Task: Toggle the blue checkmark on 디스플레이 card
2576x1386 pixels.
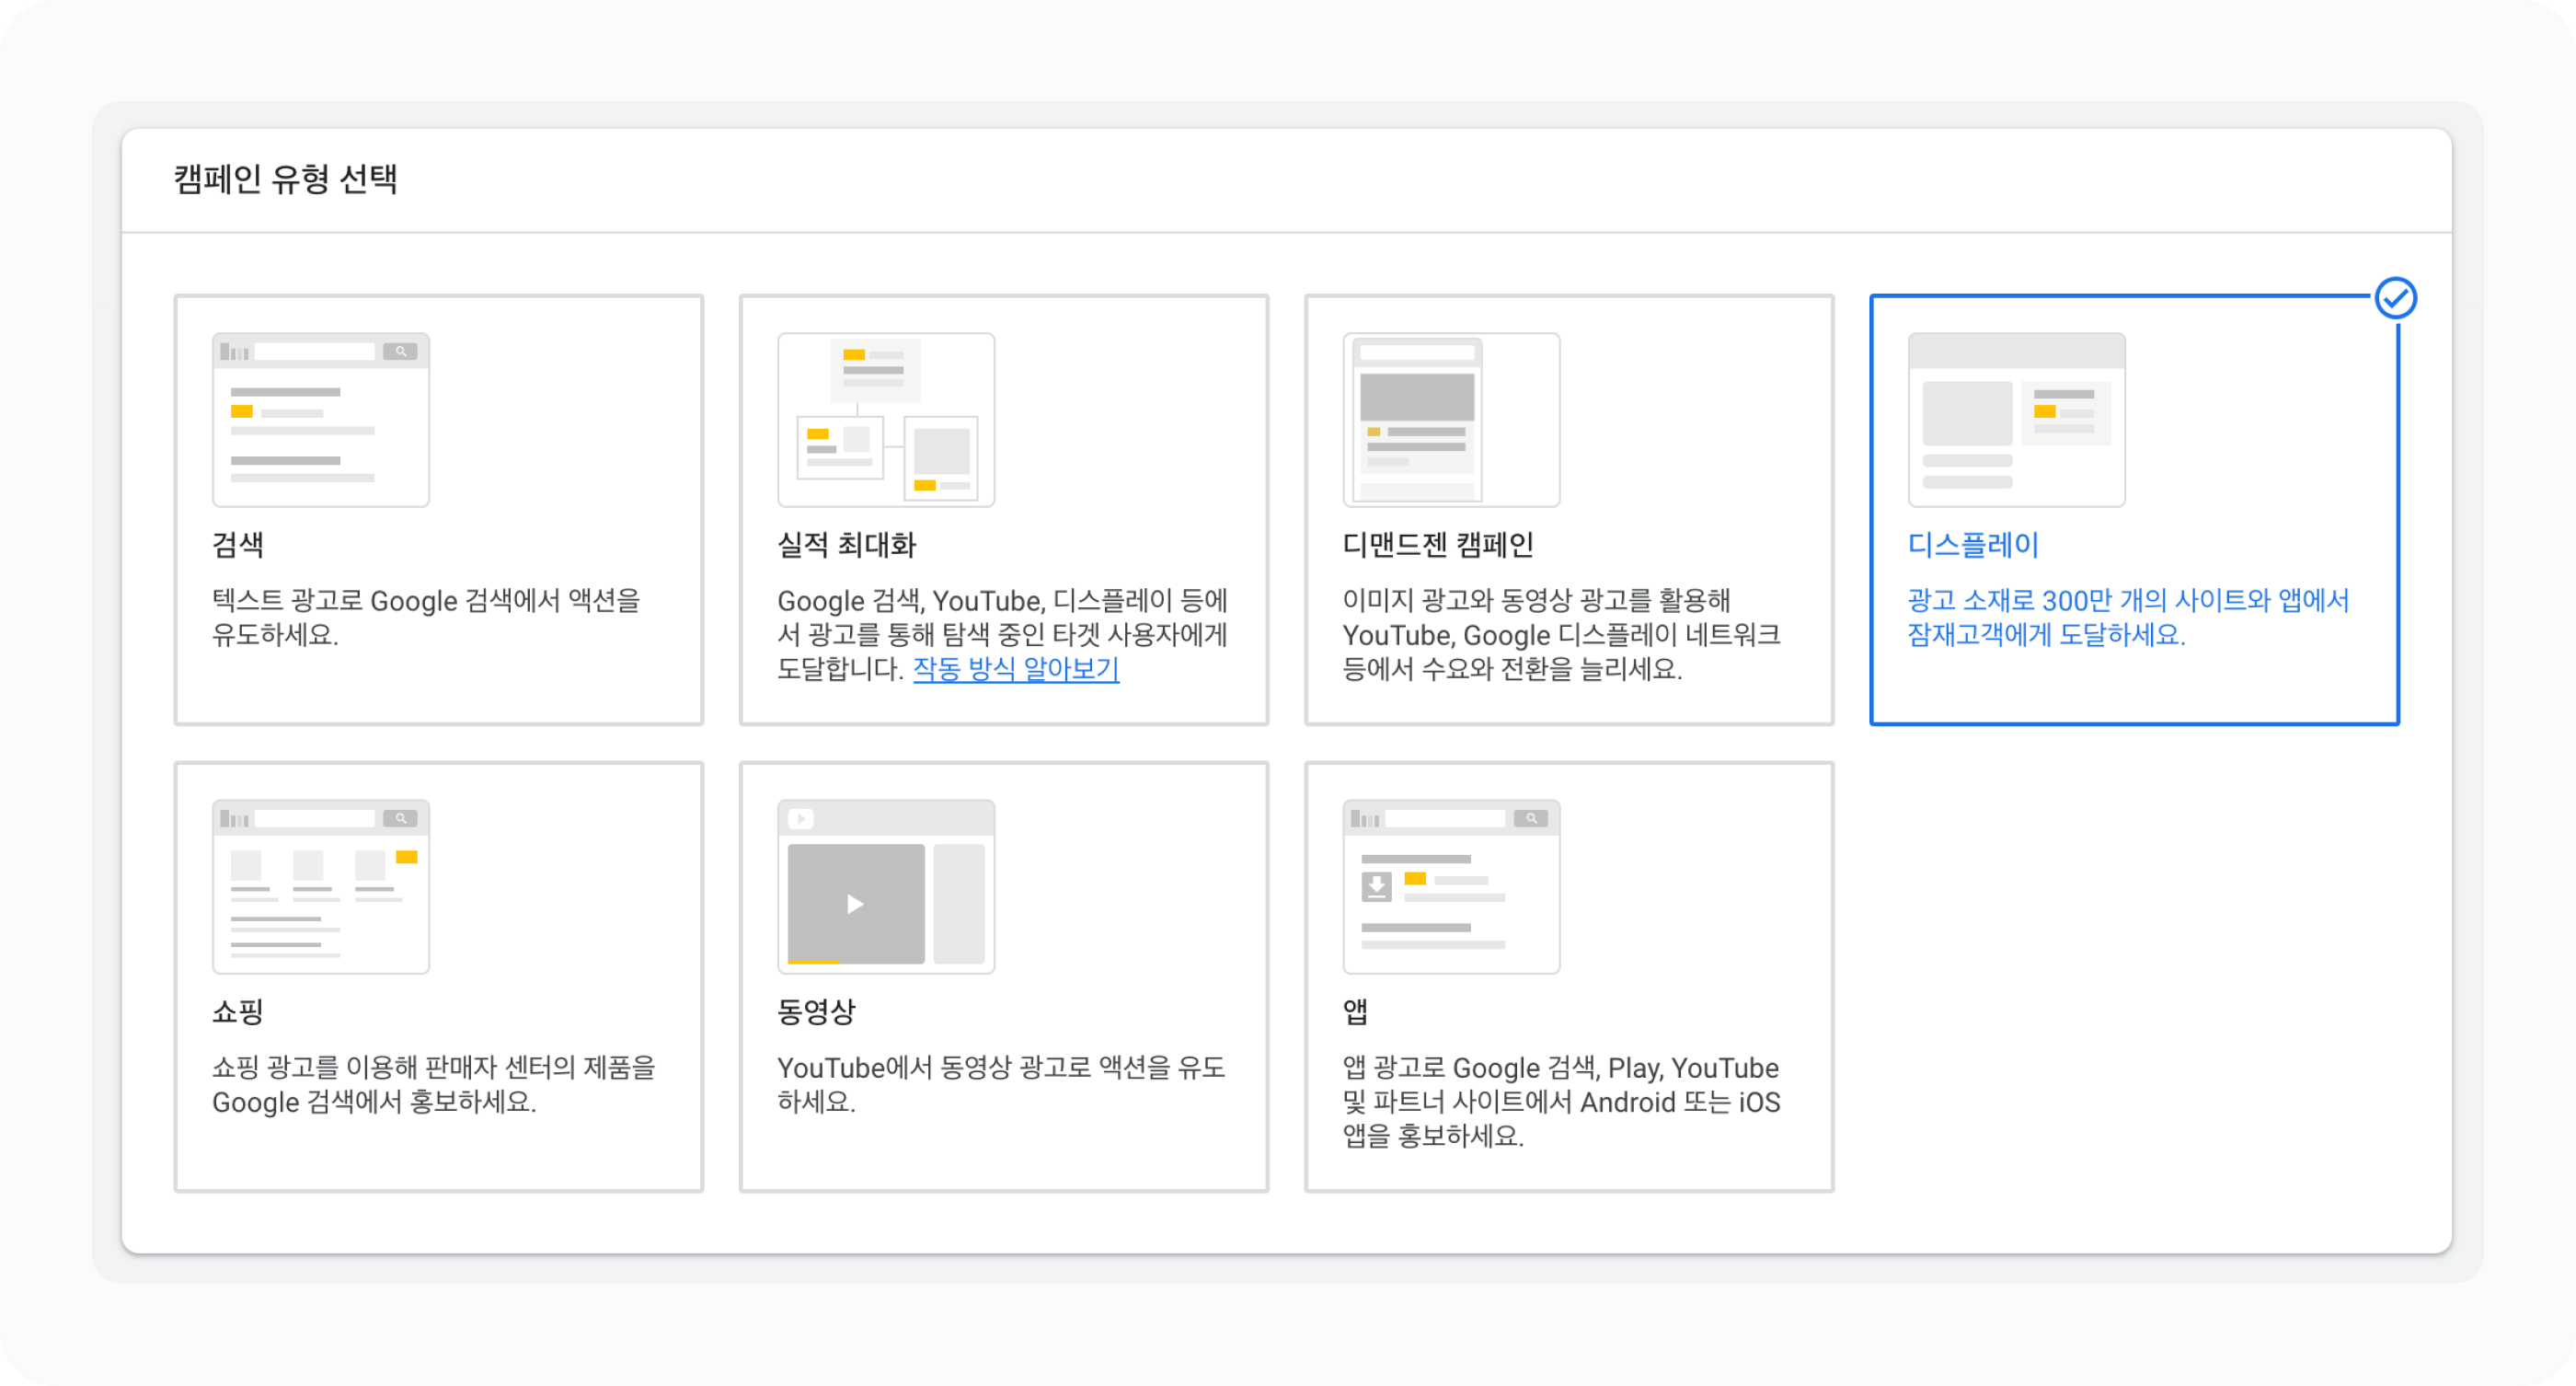Action: pos(2395,297)
